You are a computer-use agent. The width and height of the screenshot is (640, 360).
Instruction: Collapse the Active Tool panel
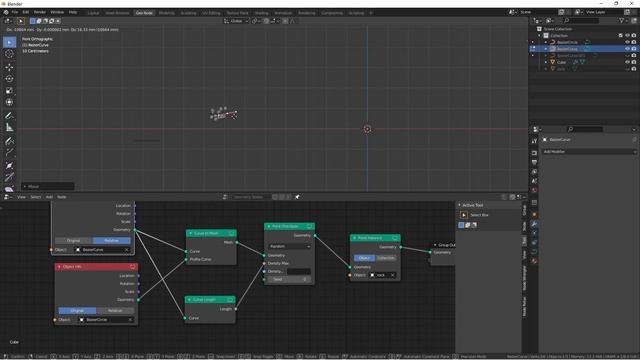tap(460, 205)
